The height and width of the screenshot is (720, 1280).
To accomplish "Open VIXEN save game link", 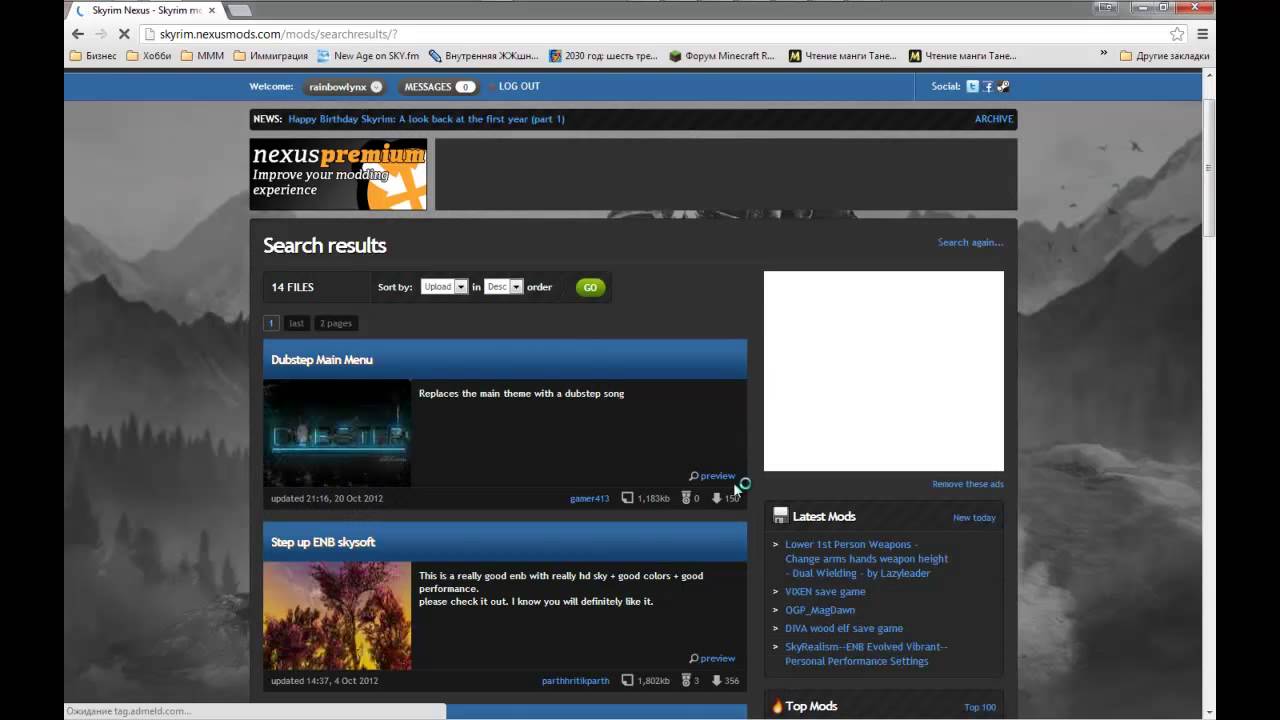I will coord(825,592).
